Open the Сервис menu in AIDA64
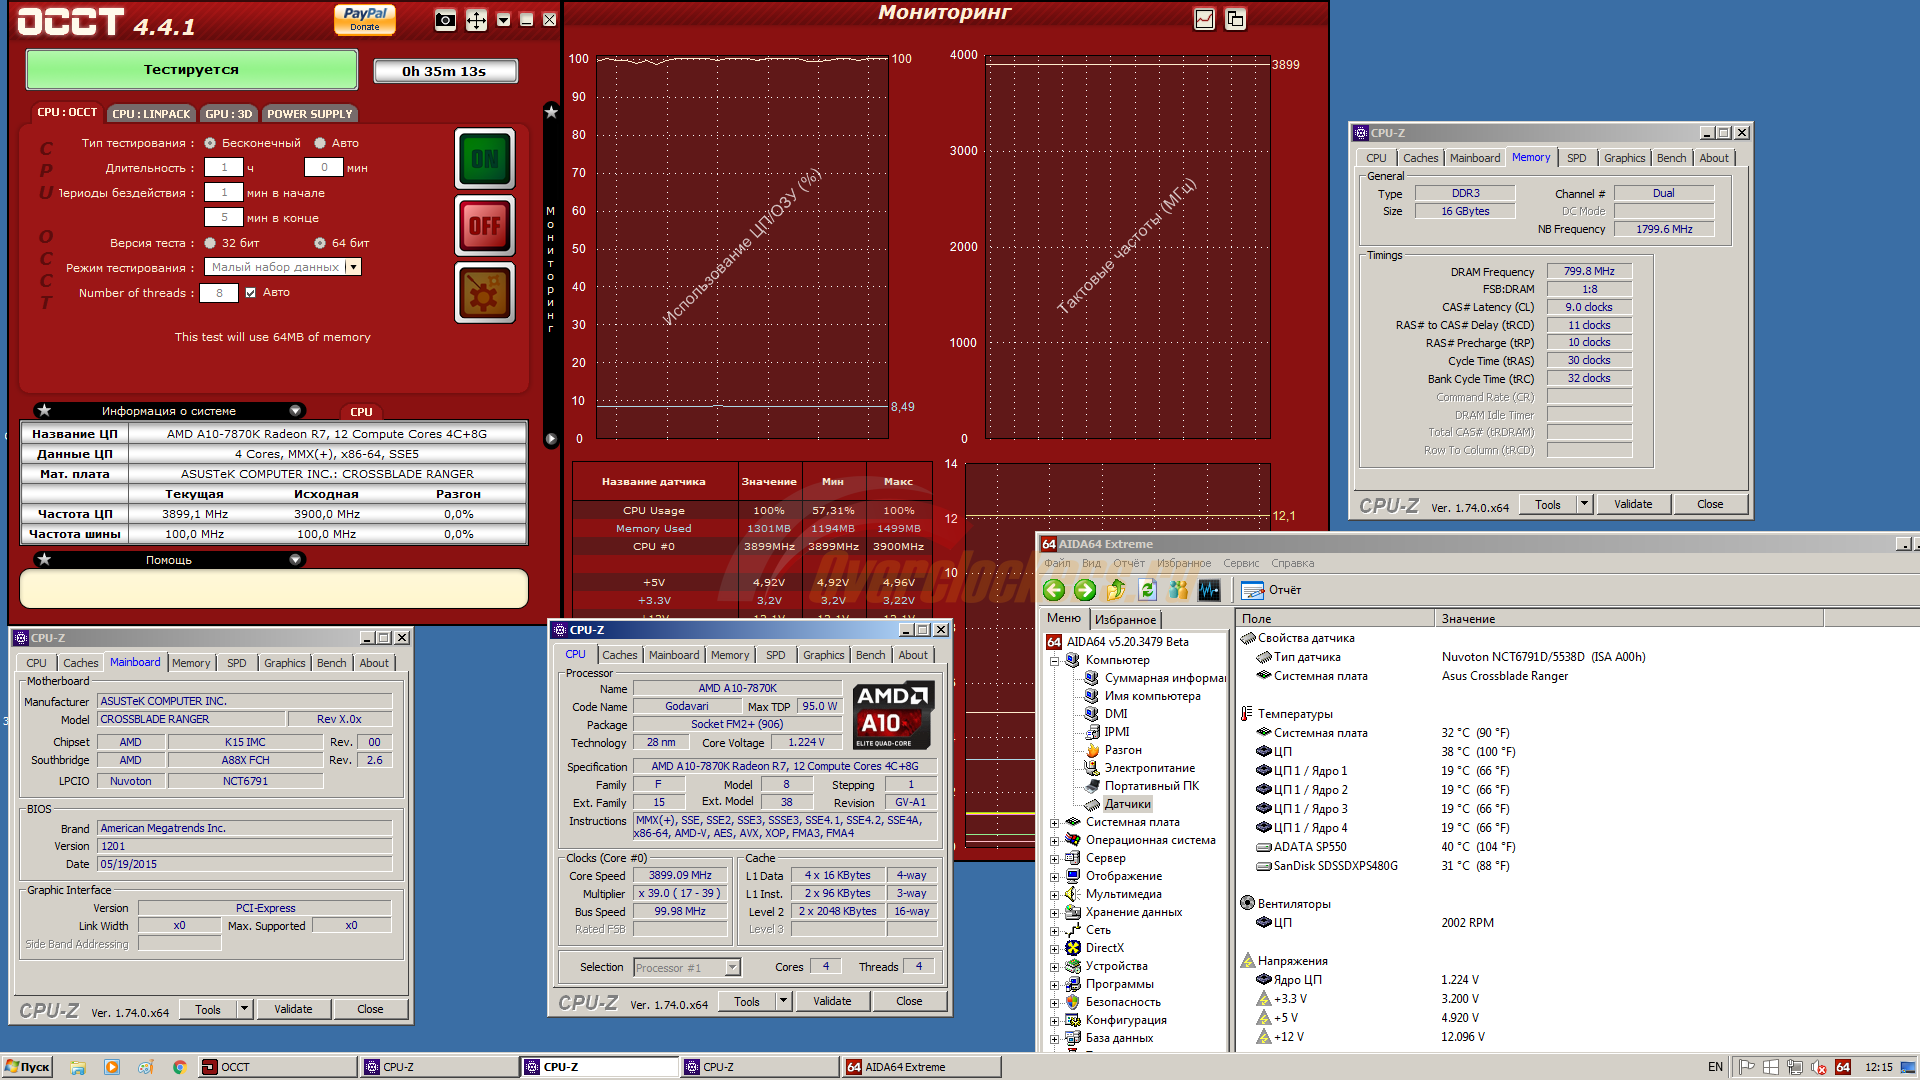Image resolution: width=1920 pixels, height=1080 pixels. coord(1240,563)
